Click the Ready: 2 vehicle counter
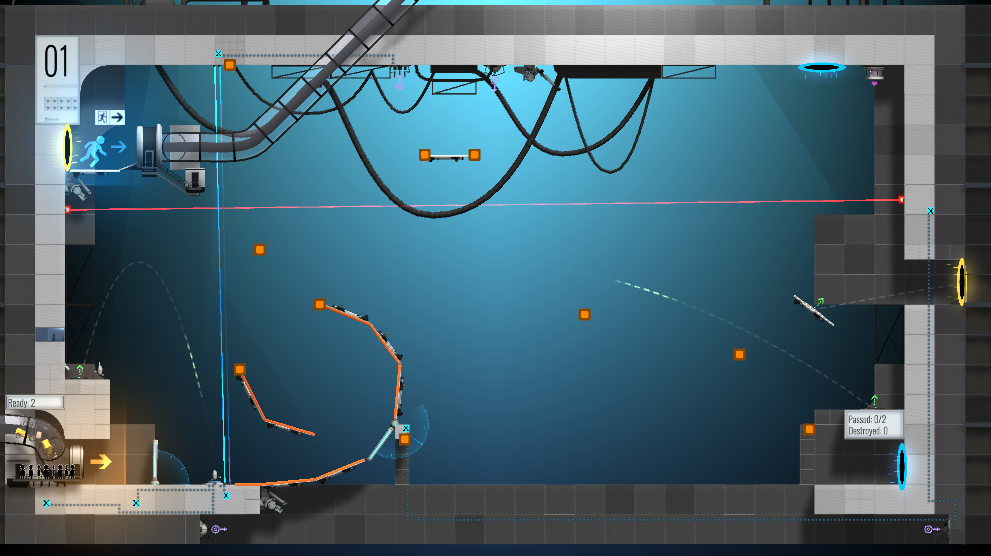The height and width of the screenshot is (556, 991). tap(35, 402)
